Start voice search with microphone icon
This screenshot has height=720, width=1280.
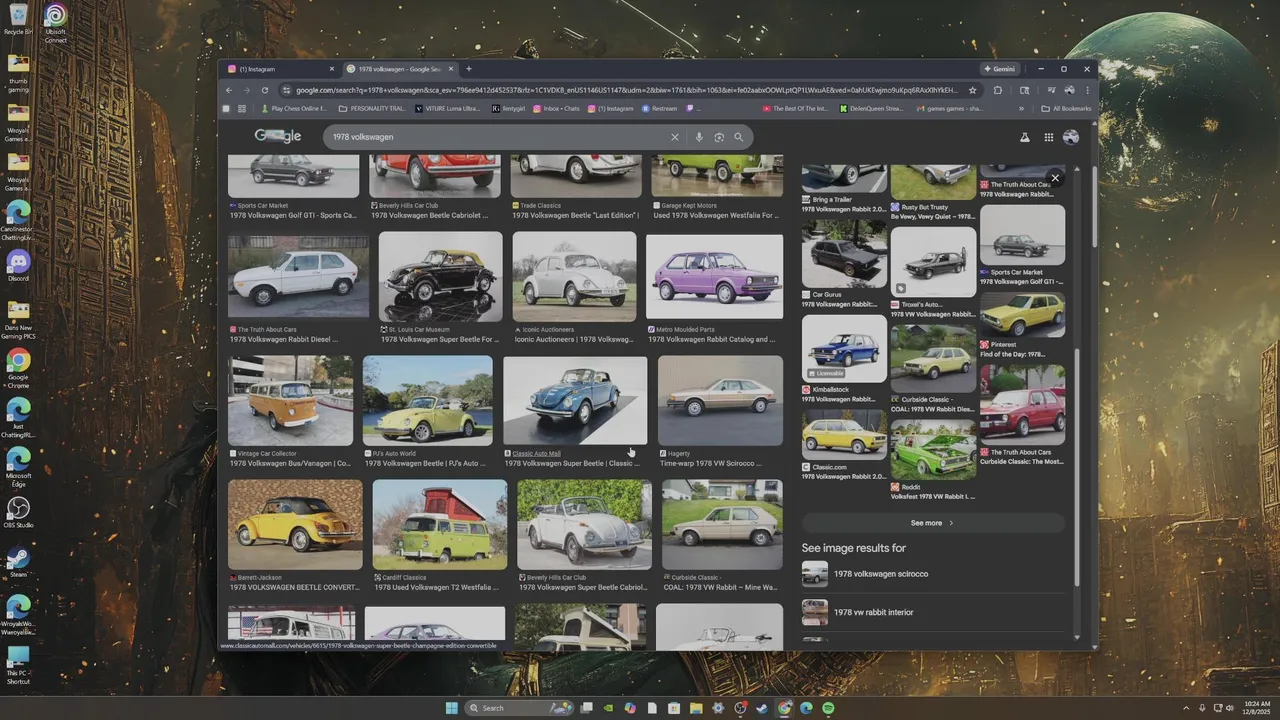point(699,137)
